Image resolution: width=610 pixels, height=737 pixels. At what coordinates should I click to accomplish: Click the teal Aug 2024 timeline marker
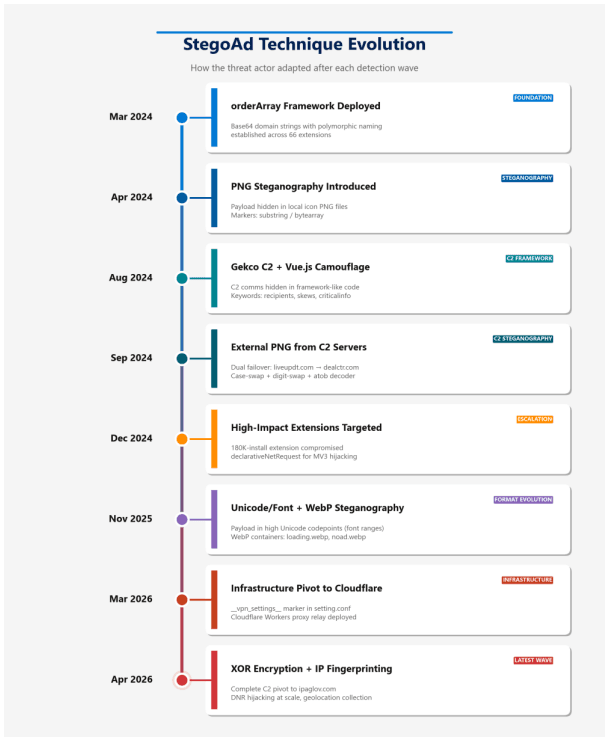point(182,278)
